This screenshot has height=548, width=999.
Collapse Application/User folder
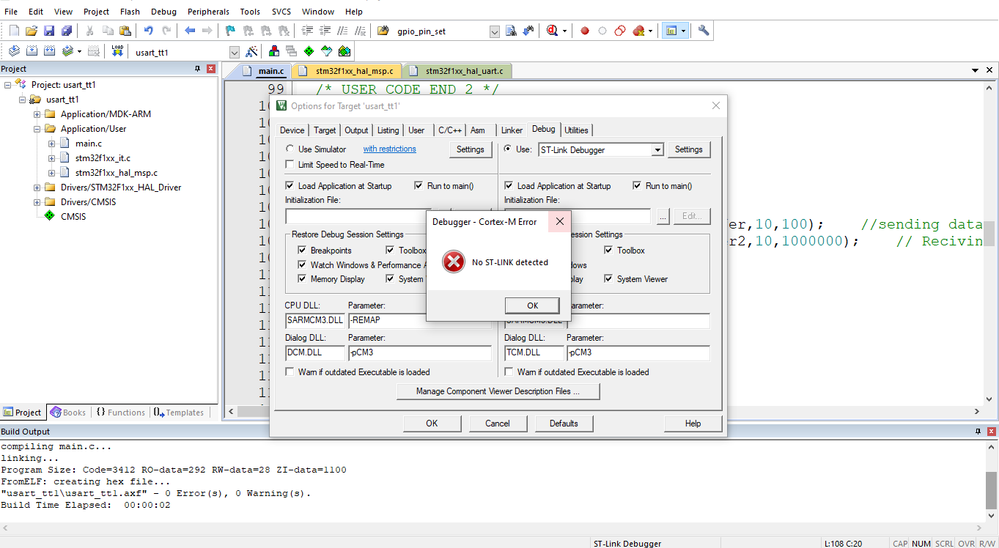(x=37, y=129)
